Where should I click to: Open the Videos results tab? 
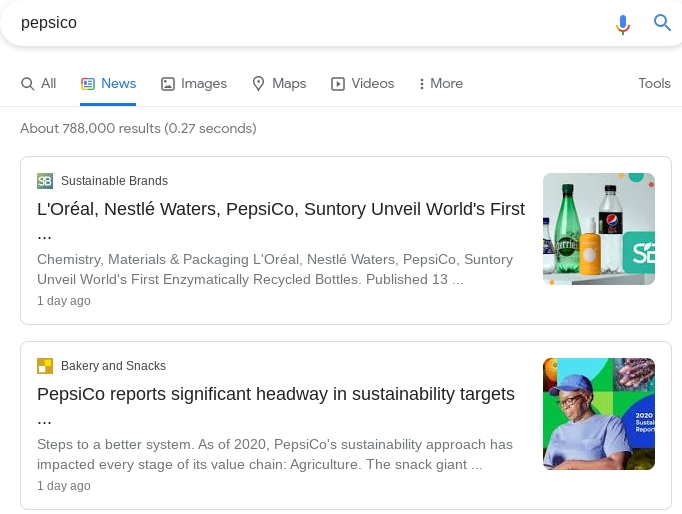coord(362,84)
